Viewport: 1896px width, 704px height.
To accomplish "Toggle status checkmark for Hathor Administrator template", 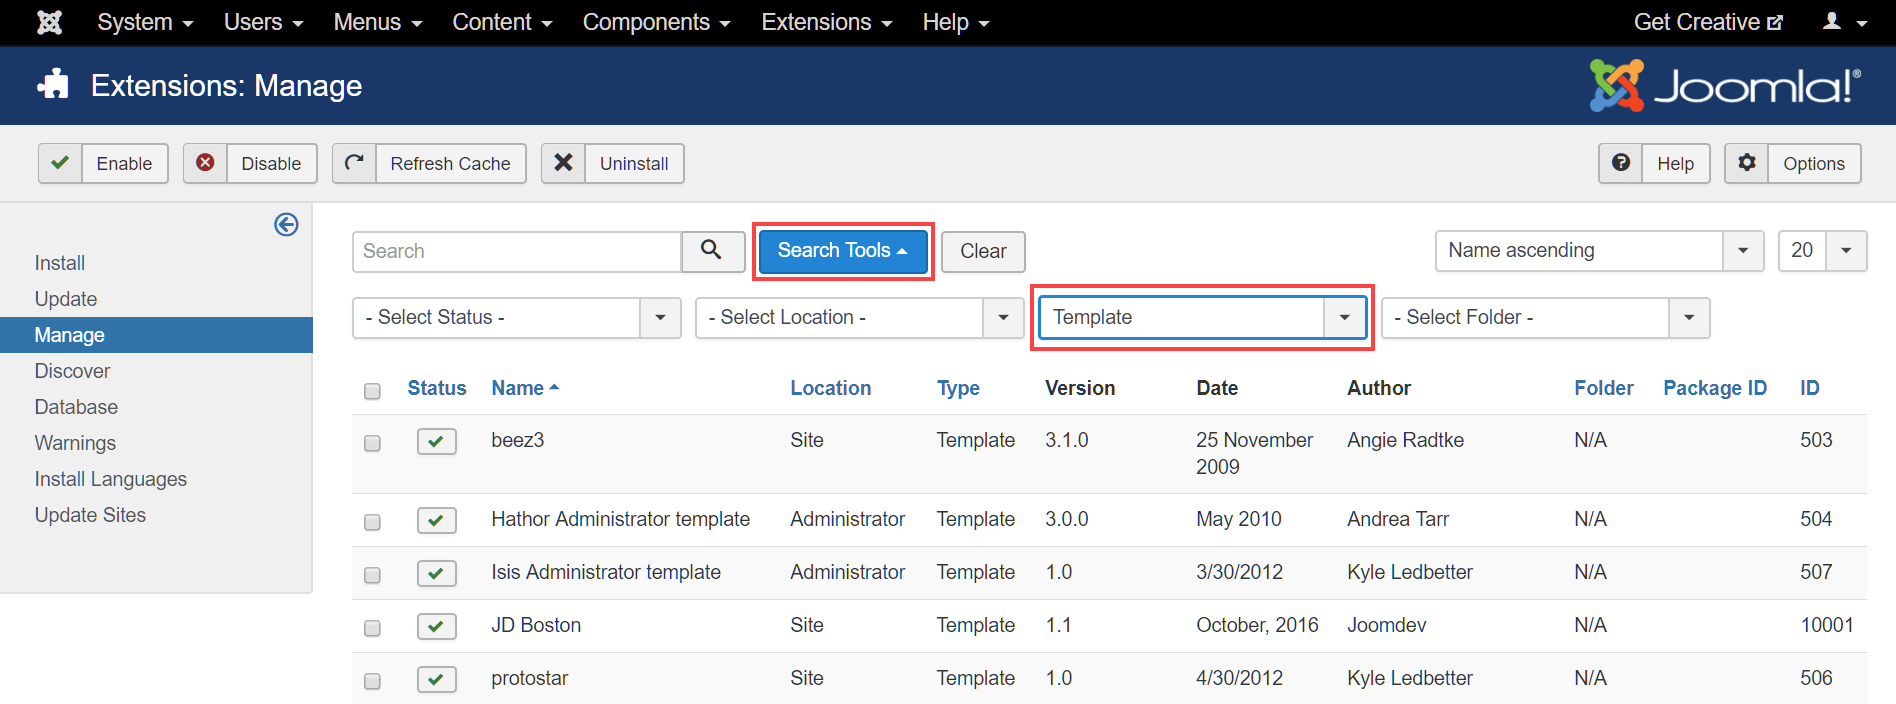I will coord(437,520).
